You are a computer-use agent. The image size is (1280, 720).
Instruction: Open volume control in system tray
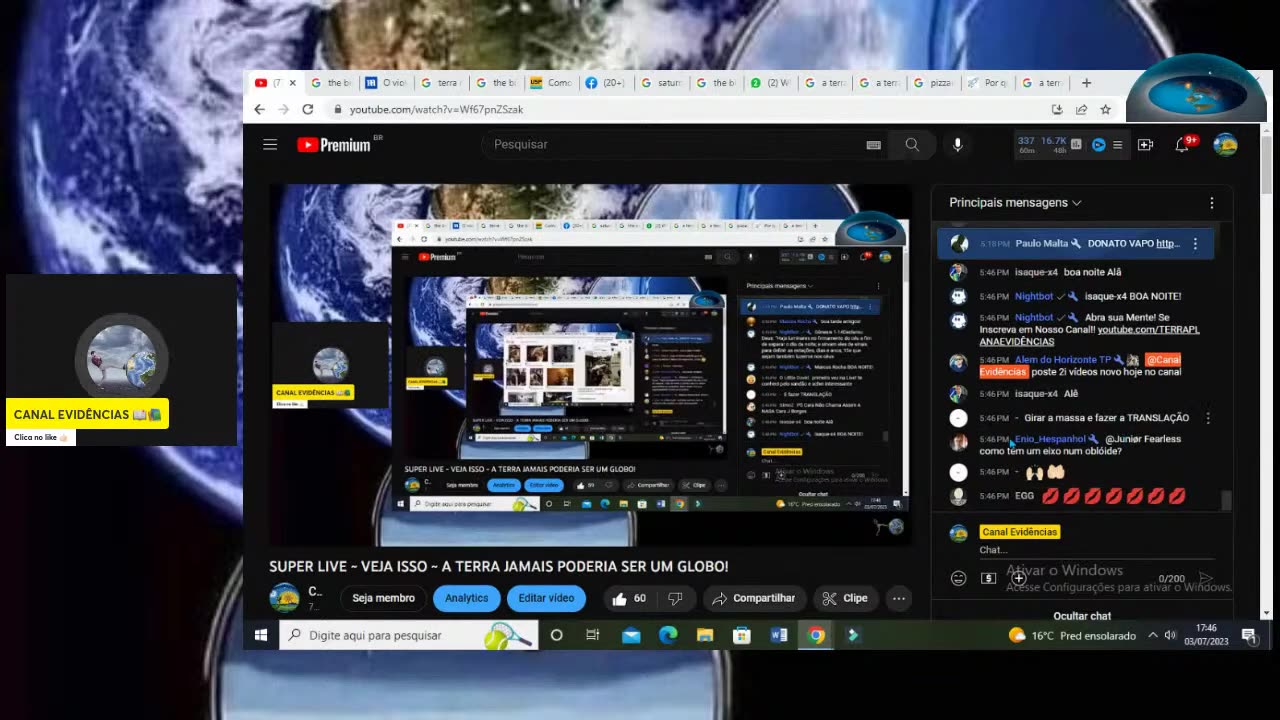tap(1169, 635)
